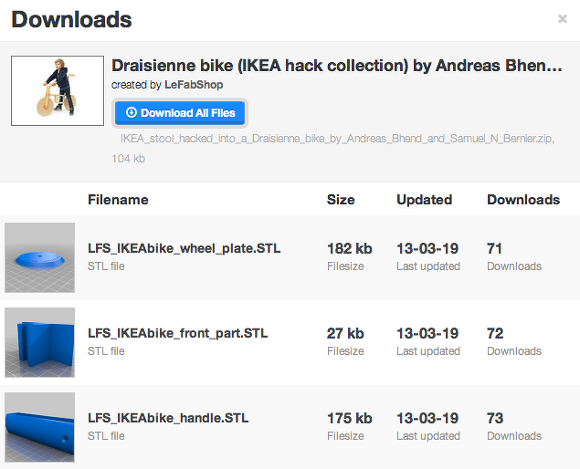
Task: Click the Downloads column header
Action: coord(523,200)
